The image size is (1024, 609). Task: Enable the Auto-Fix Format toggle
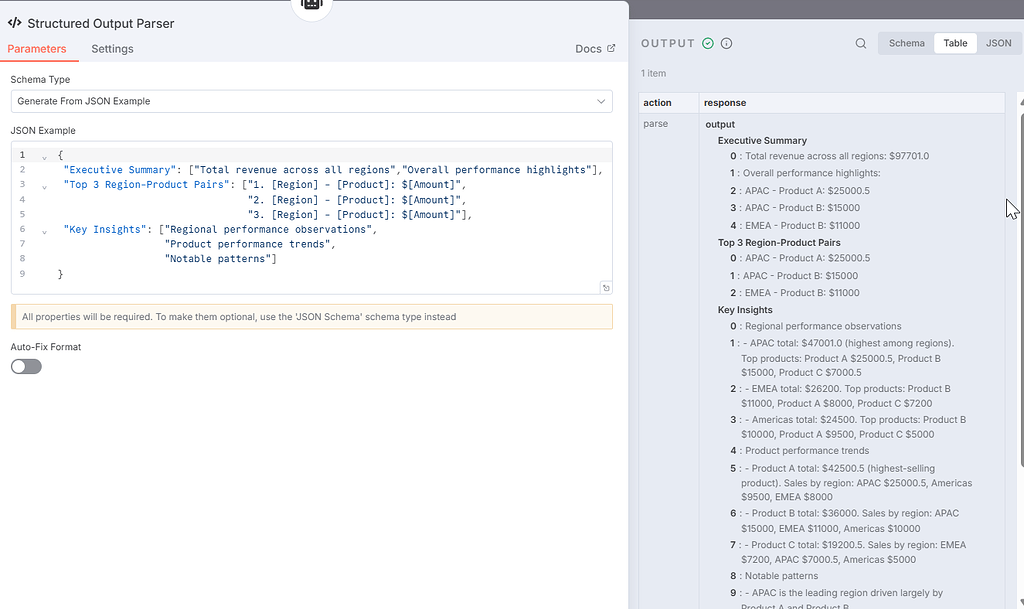(x=25, y=366)
